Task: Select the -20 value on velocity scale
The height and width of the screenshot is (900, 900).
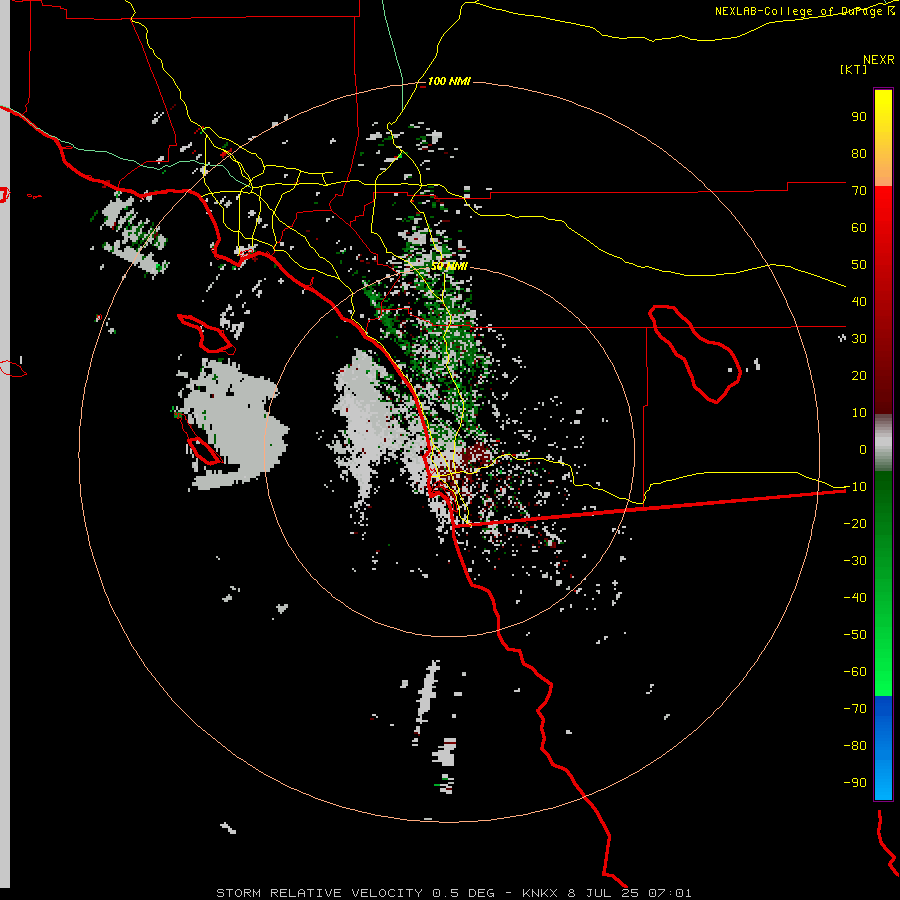Action: [855, 524]
